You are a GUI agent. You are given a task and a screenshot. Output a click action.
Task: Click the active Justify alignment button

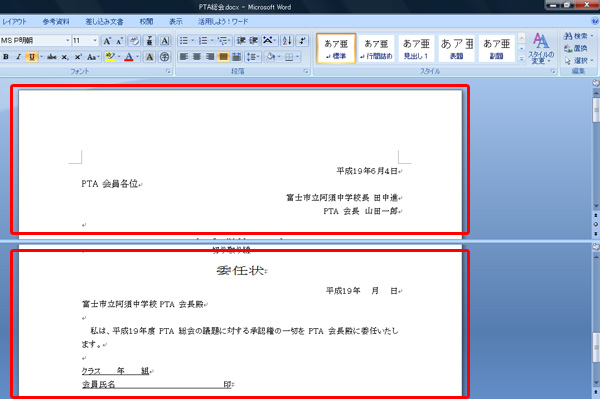(x=223, y=57)
